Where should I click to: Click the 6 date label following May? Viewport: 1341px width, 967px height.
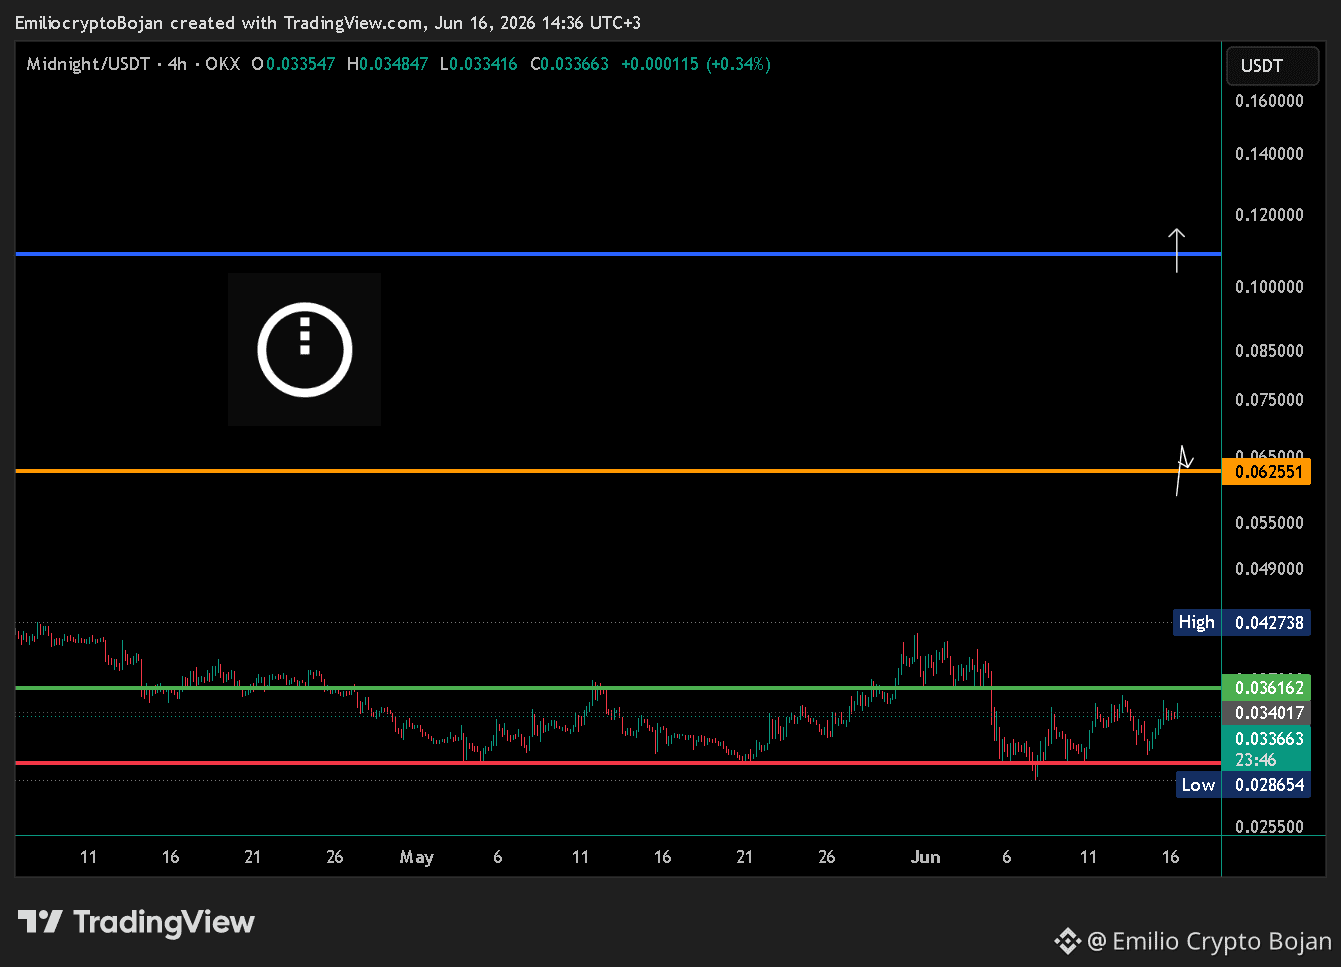point(498,857)
